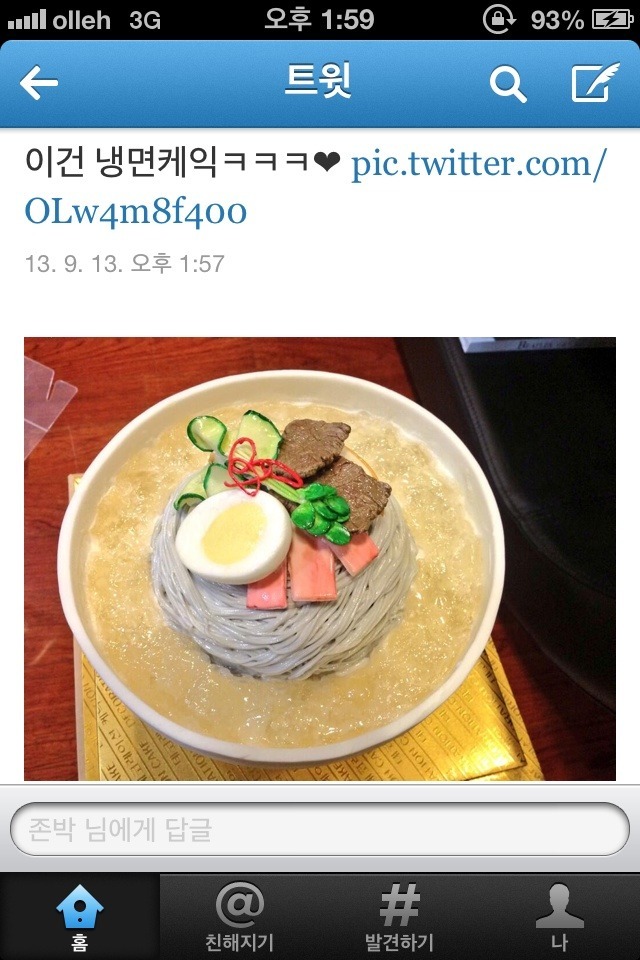Open the 발견하기 discover tab
The height and width of the screenshot is (960, 640).
coord(399,916)
